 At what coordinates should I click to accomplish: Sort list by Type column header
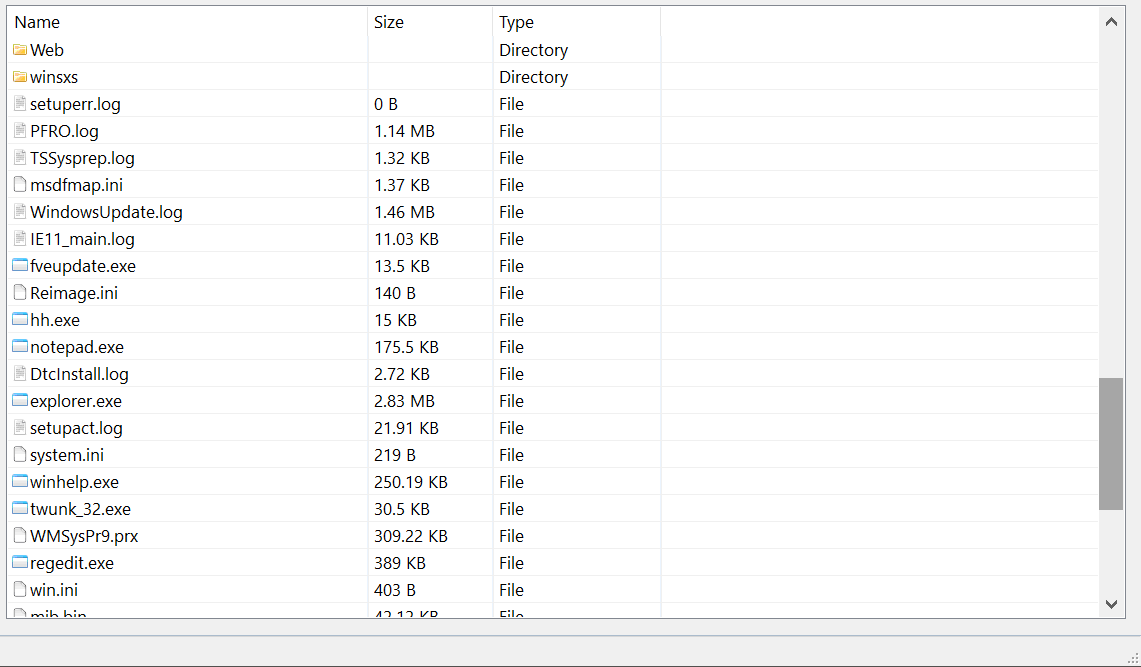tap(576, 22)
